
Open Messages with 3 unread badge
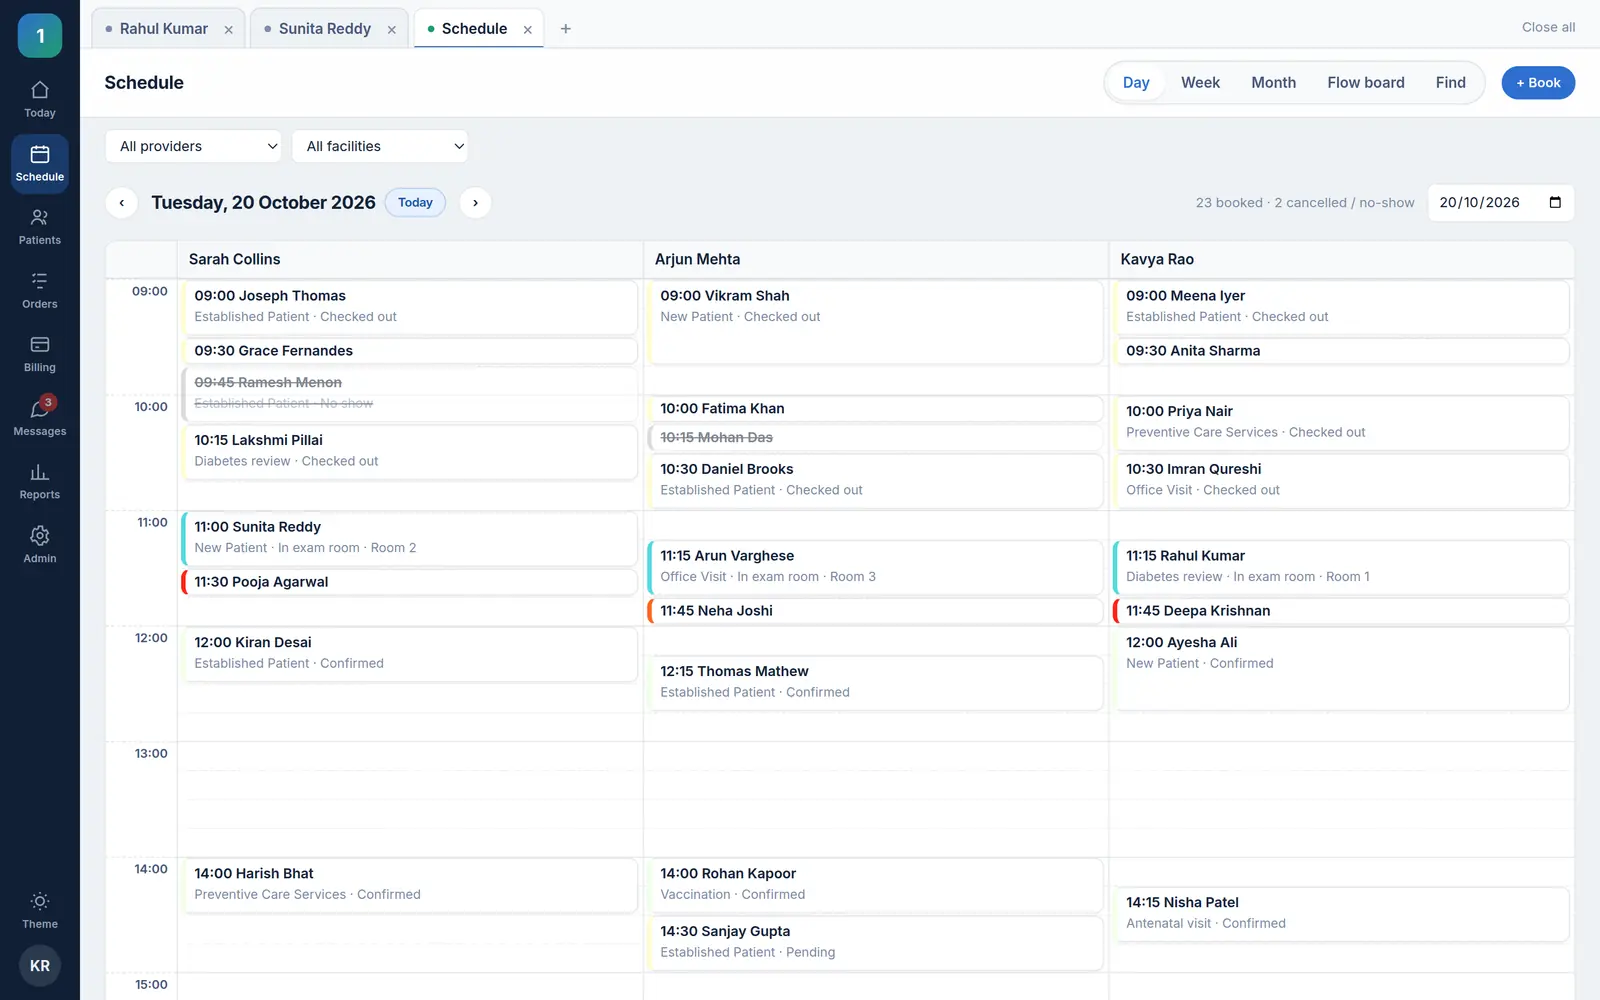click(40, 417)
